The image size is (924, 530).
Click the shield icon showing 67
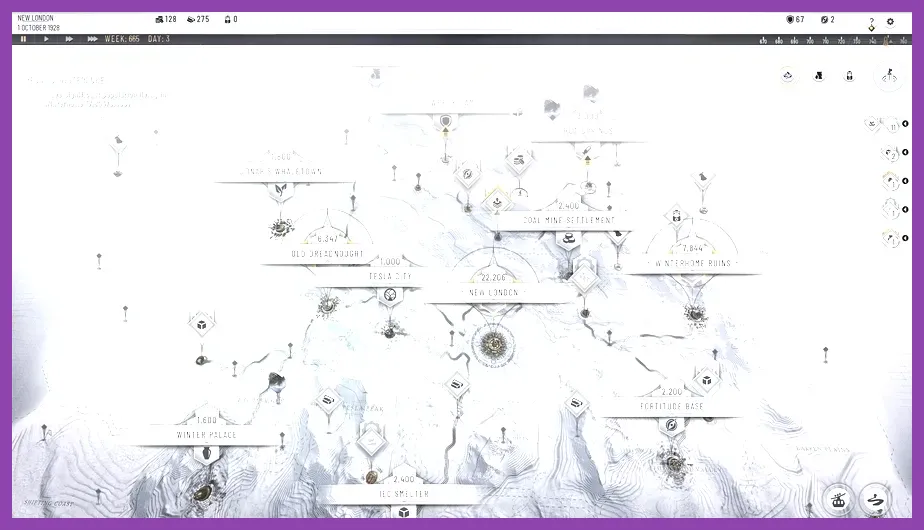[x=790, y=19]
